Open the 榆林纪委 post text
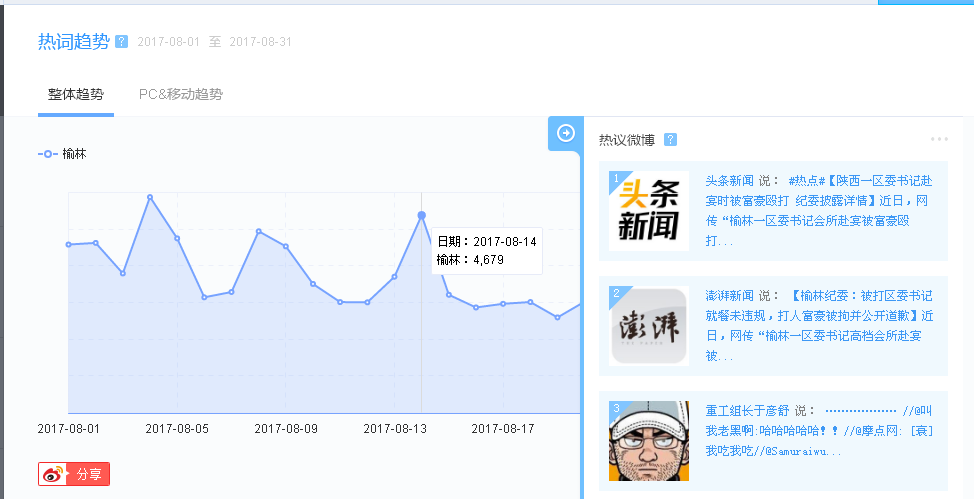974x499 pixels. [x=819, y=326]
